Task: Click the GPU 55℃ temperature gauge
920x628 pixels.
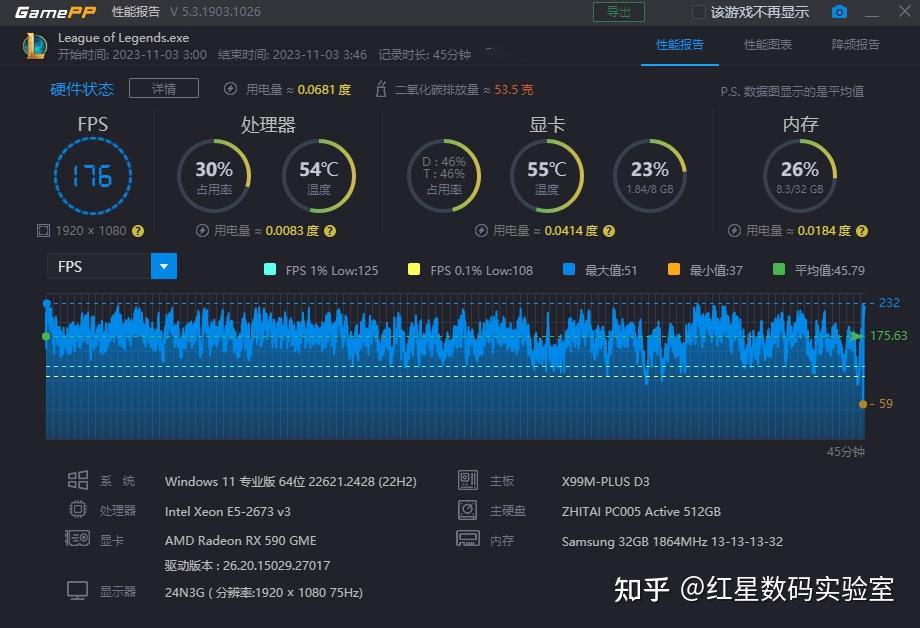Action: click(x=547, y=176)
